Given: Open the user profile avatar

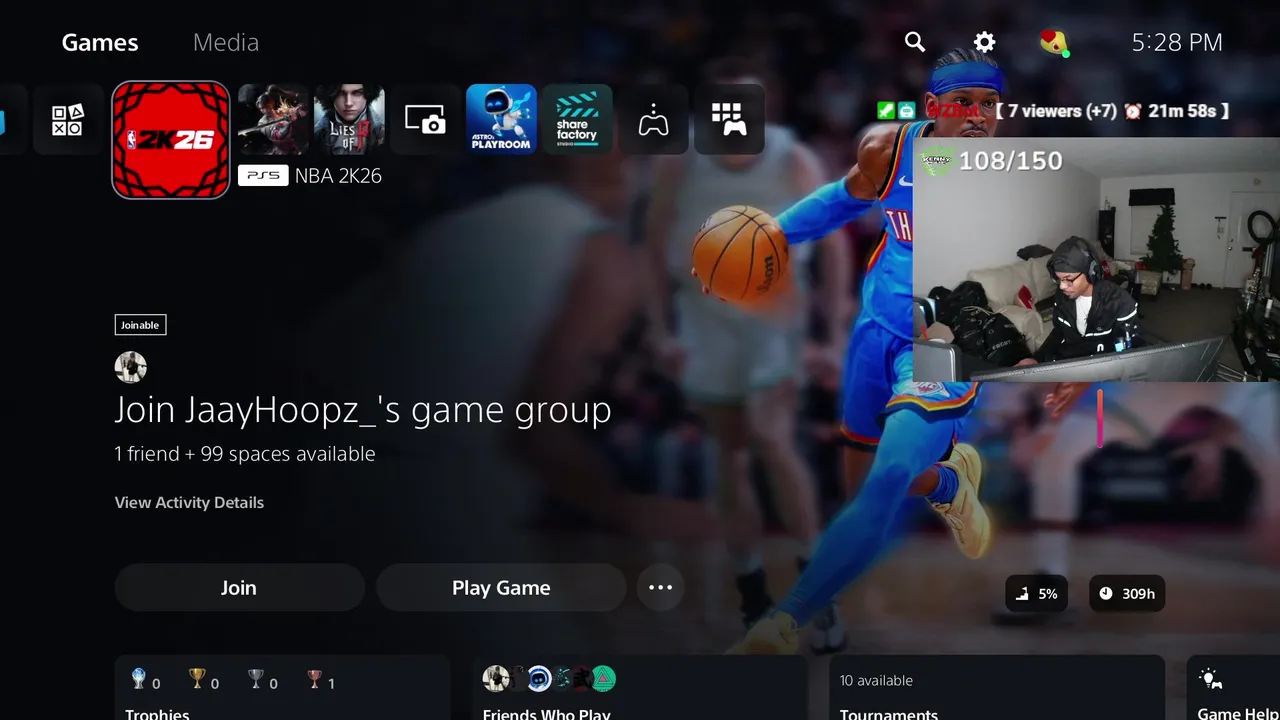Looking at the screenshot, I should (x=1053, y=42).
